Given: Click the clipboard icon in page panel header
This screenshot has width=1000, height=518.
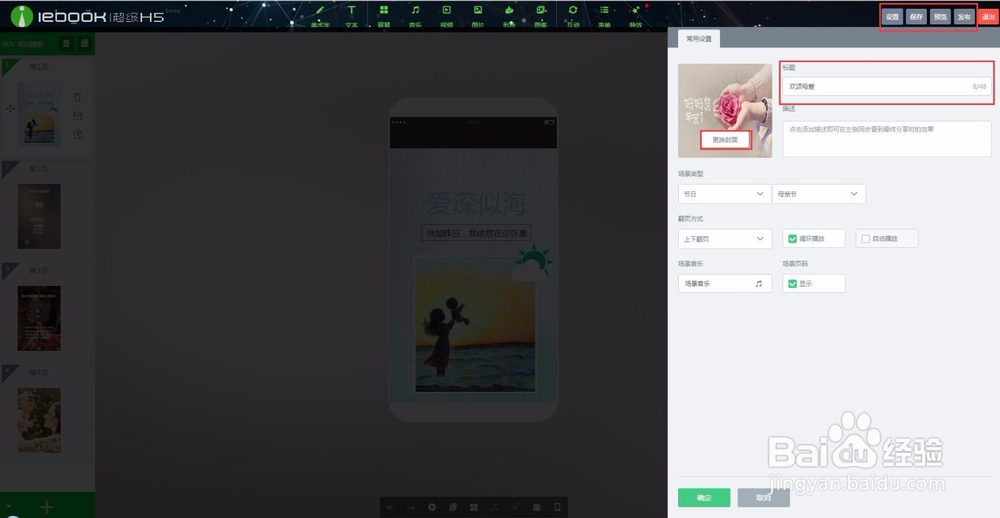Looking at the screenshot, I should click(x=66, y=43).
